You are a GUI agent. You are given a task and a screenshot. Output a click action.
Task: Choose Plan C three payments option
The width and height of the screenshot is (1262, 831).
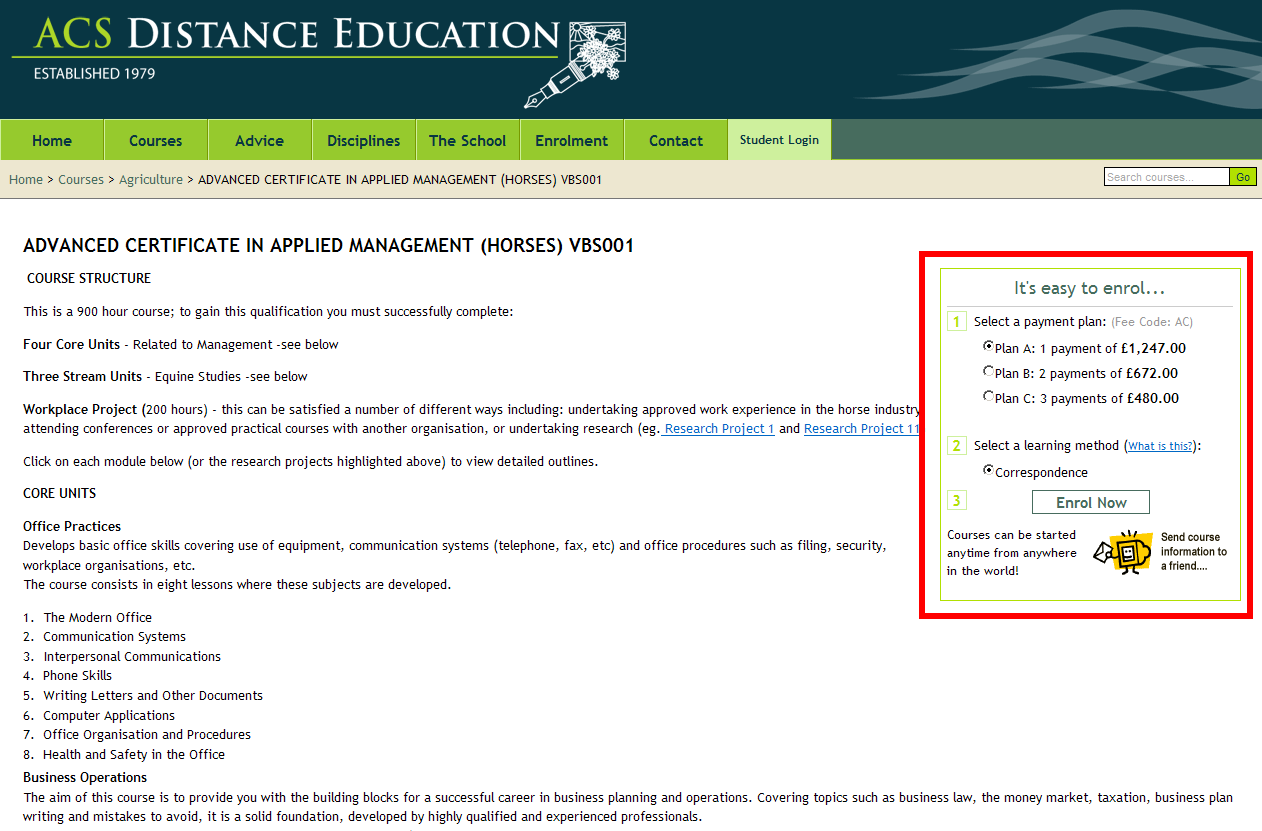989,397
